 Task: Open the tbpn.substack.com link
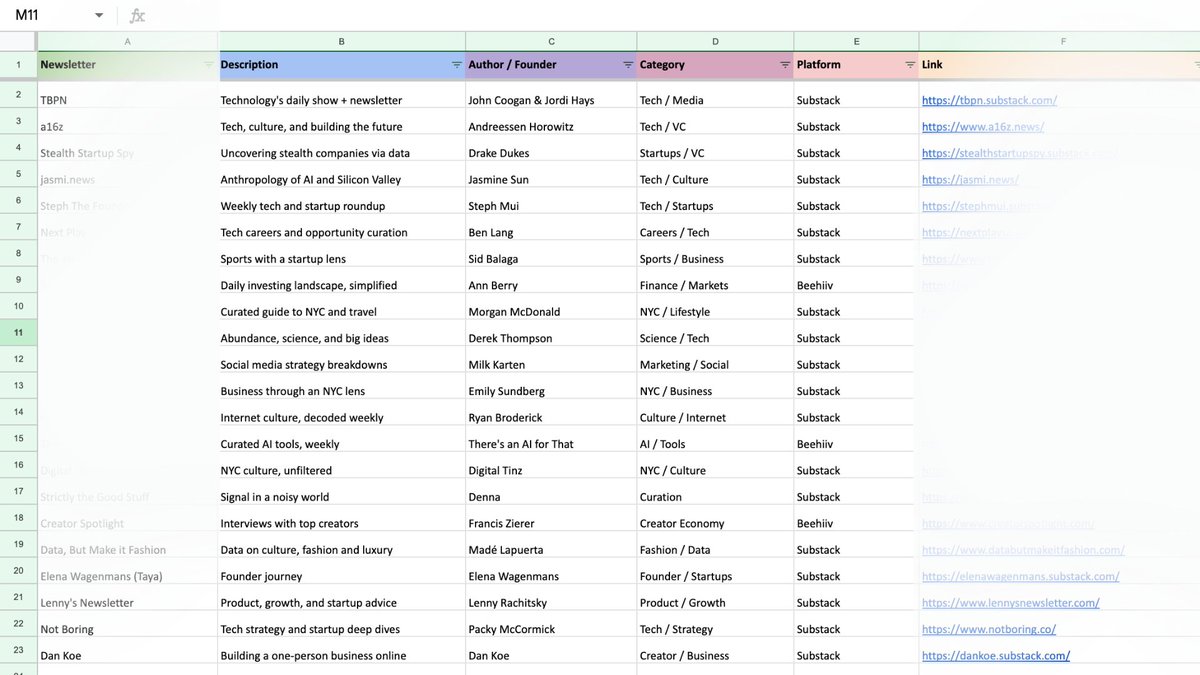pyautogui.click(x=989, y=100)
